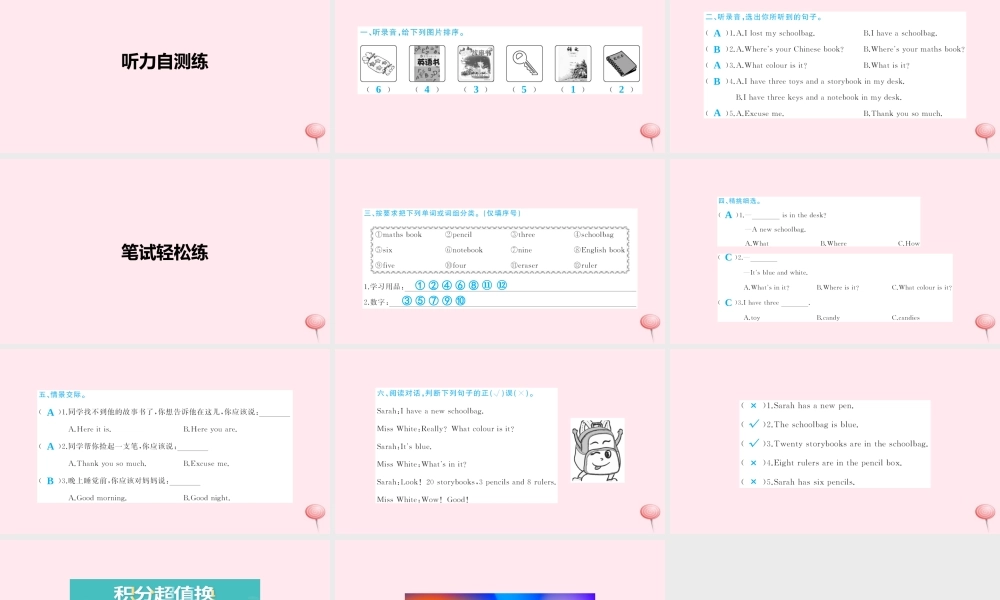Image resolution: width=1000 pixels, height=600 pixels.
Task: Click the heading 三、按要求把下列单词或词组分类
Action: click(442, 213)
